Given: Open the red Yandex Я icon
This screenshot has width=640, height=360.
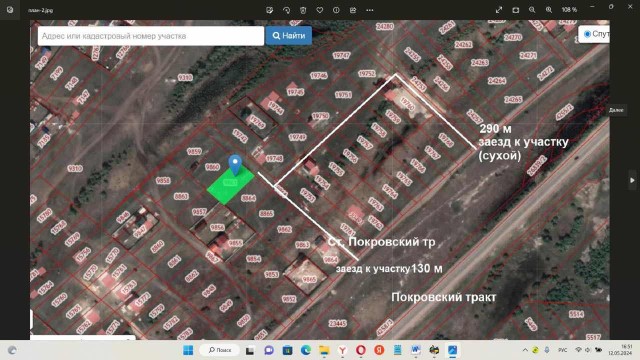Looking at the screenshot, I should click(379, 350).
